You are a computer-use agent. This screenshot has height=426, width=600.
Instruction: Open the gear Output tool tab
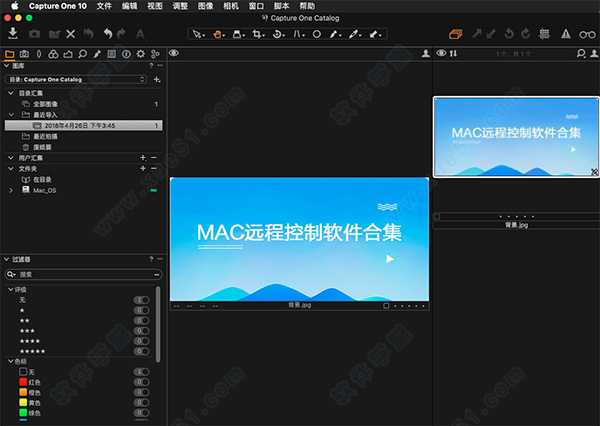[x=141, y=54]
